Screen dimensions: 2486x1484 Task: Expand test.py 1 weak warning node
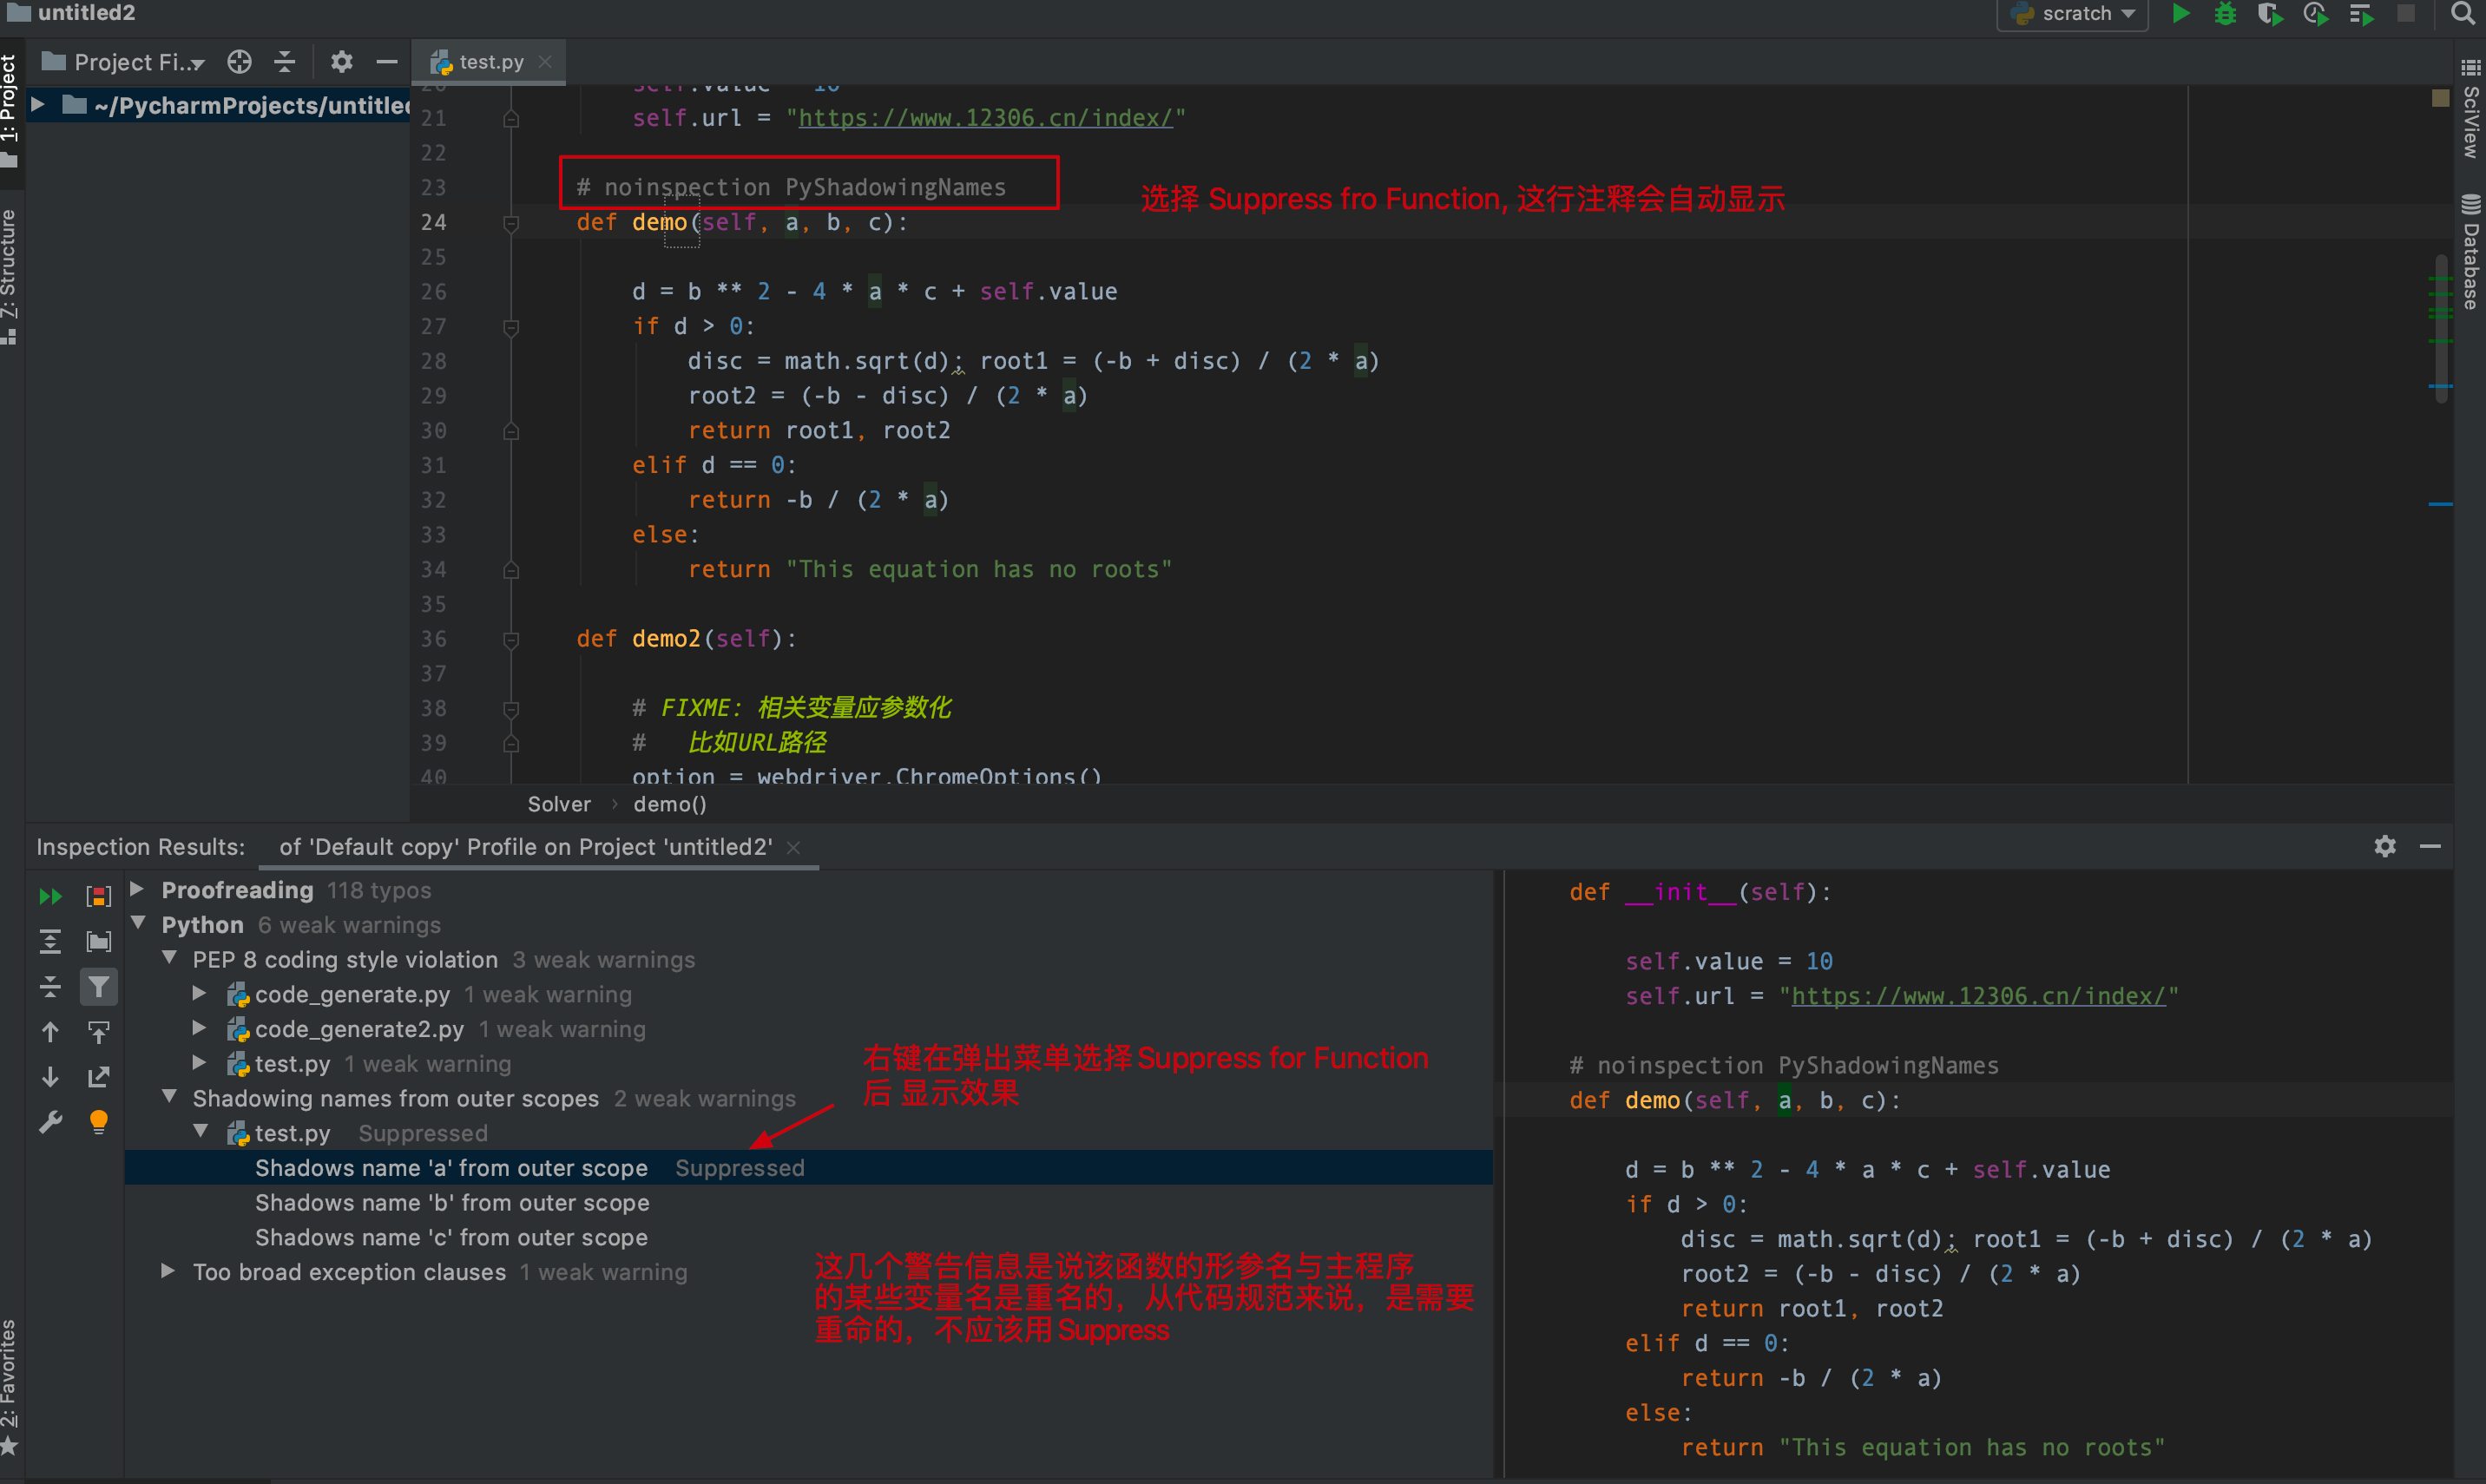[199, 1062]
